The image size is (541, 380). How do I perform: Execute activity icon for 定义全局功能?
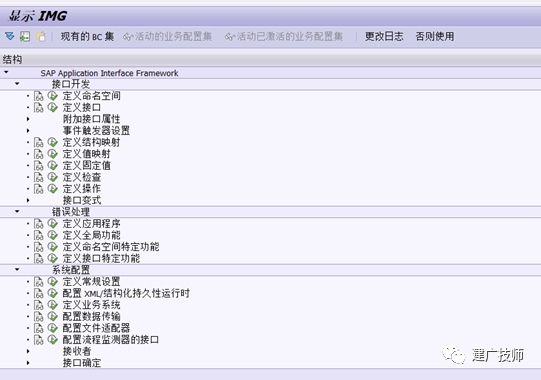pyautogui.click(x=52, y=235)
